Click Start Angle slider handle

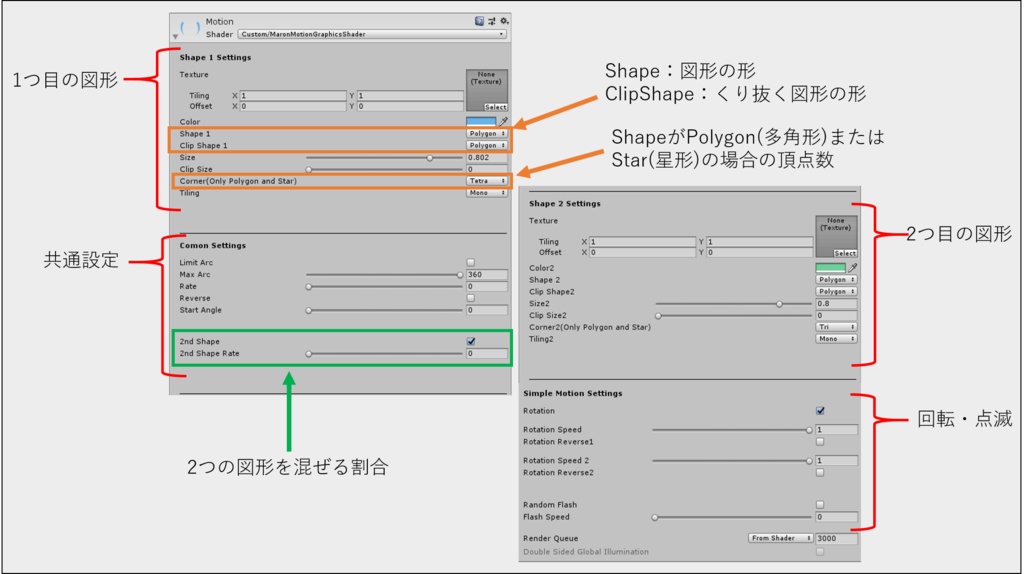[x=309, y=310]
